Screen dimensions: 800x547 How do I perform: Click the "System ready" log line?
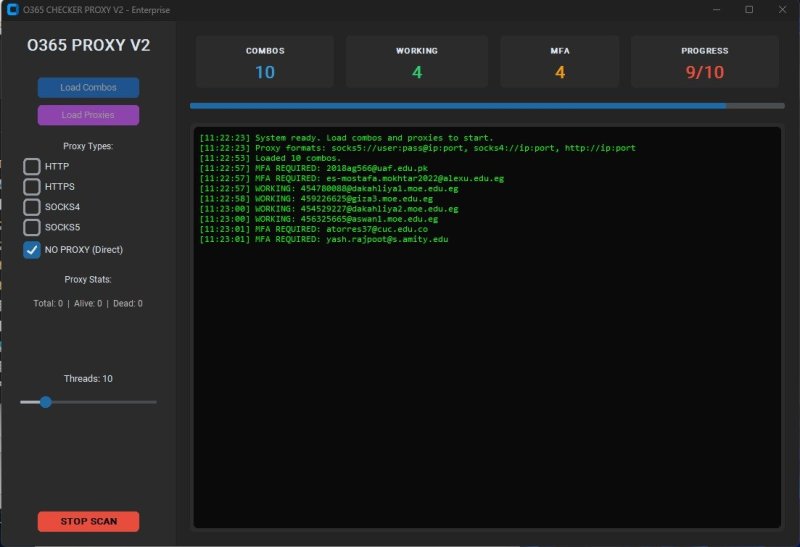(346, 138)
